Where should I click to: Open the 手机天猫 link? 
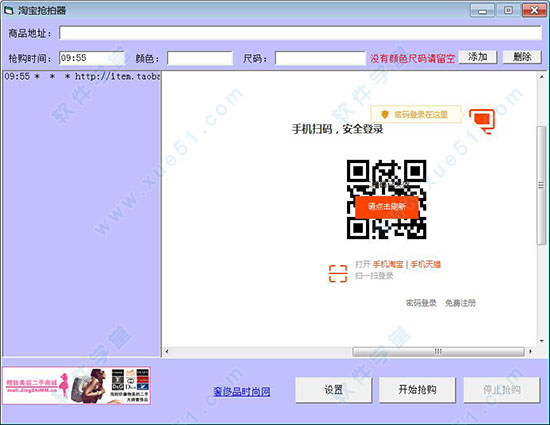425,264
